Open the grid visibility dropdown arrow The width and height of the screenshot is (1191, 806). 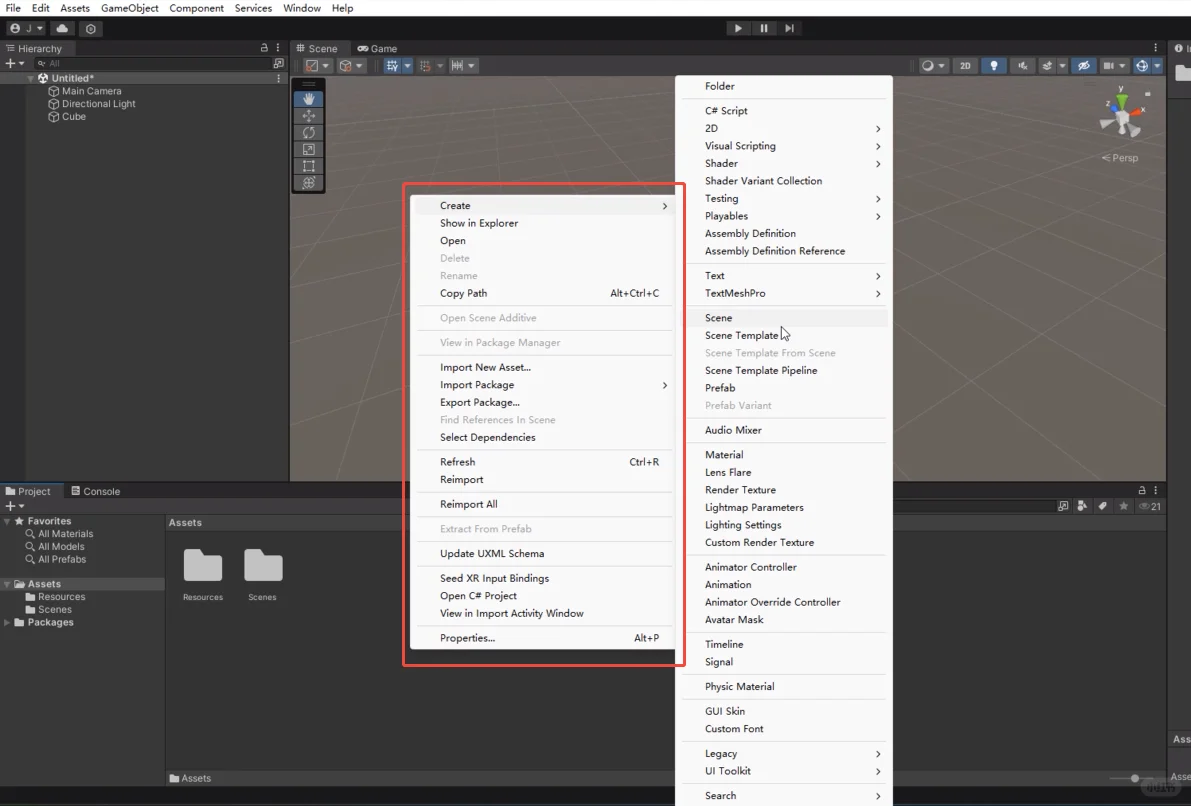[408, 65]
